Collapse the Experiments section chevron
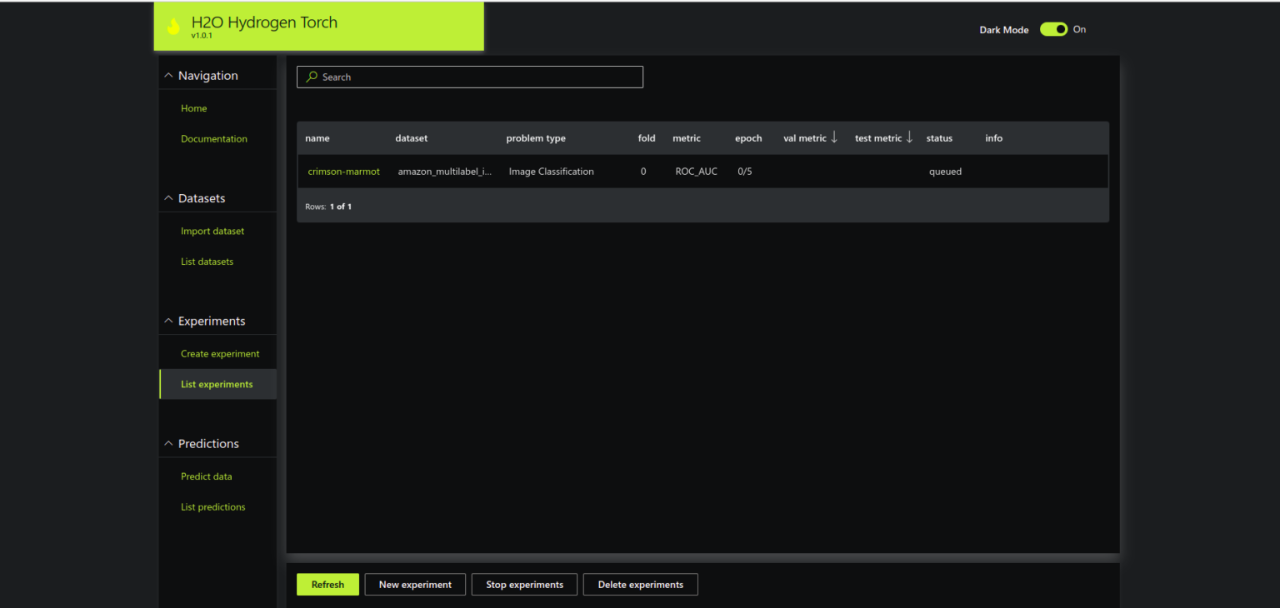 pyautogui.click(x=169, y=322)
